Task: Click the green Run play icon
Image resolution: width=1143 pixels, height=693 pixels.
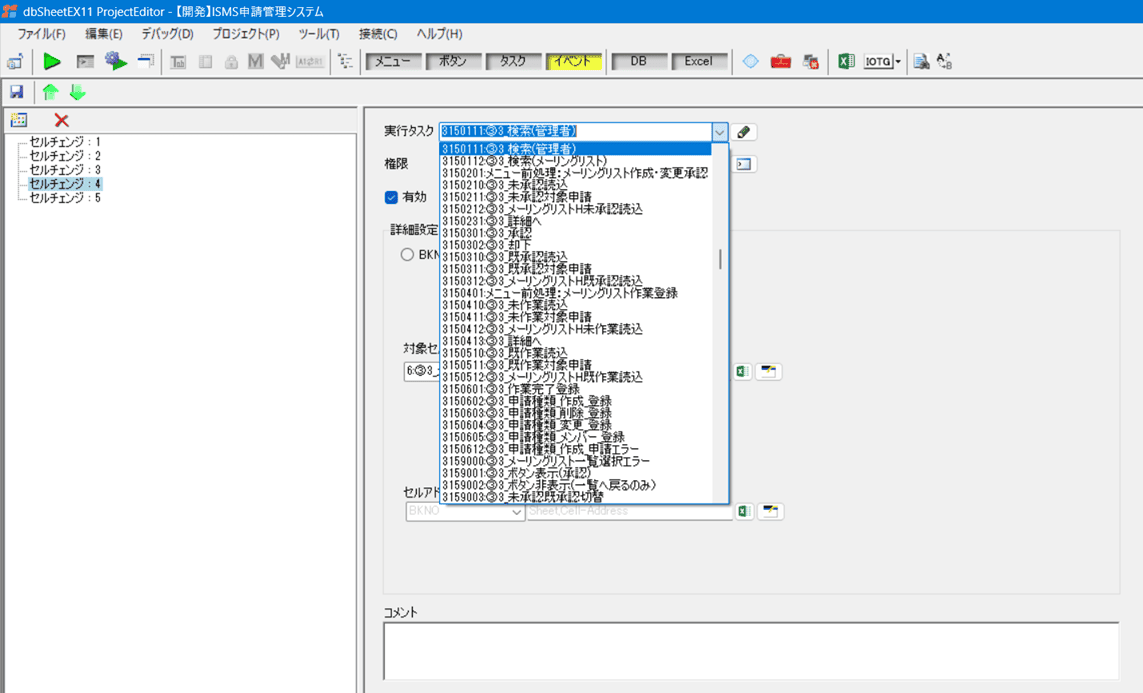Action: click(52, 62)
